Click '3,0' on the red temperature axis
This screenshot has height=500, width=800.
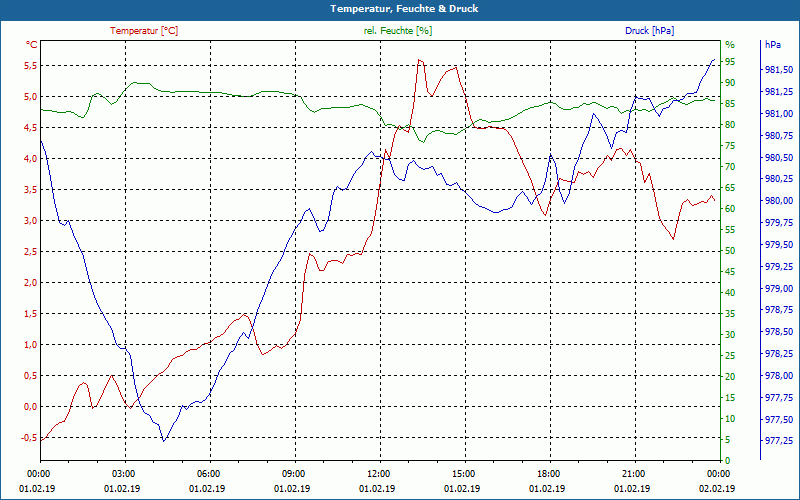pos(30,221)
